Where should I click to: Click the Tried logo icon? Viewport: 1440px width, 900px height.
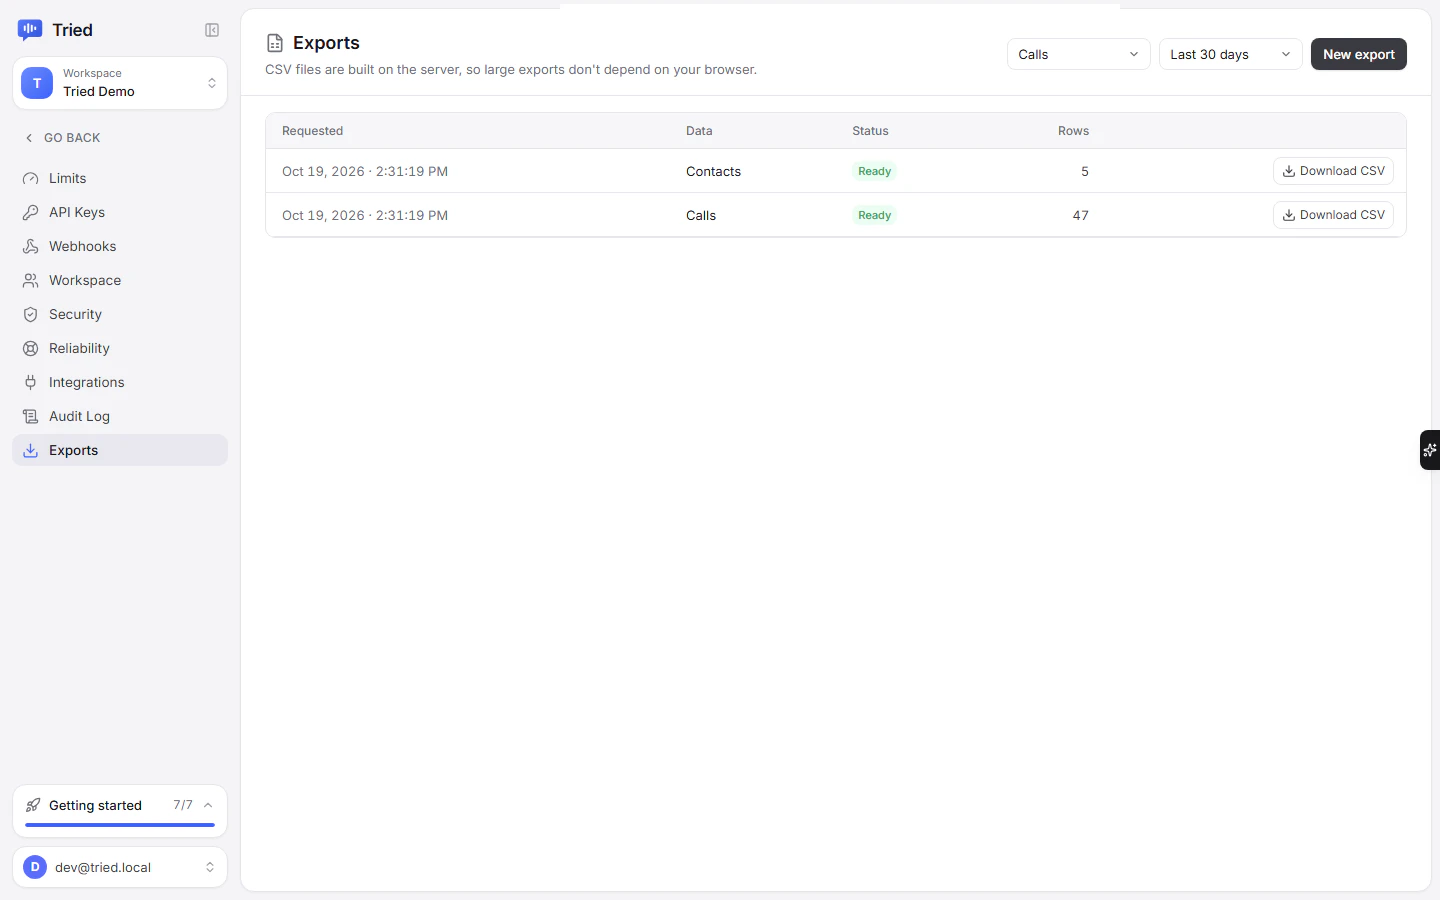[30, 30]
